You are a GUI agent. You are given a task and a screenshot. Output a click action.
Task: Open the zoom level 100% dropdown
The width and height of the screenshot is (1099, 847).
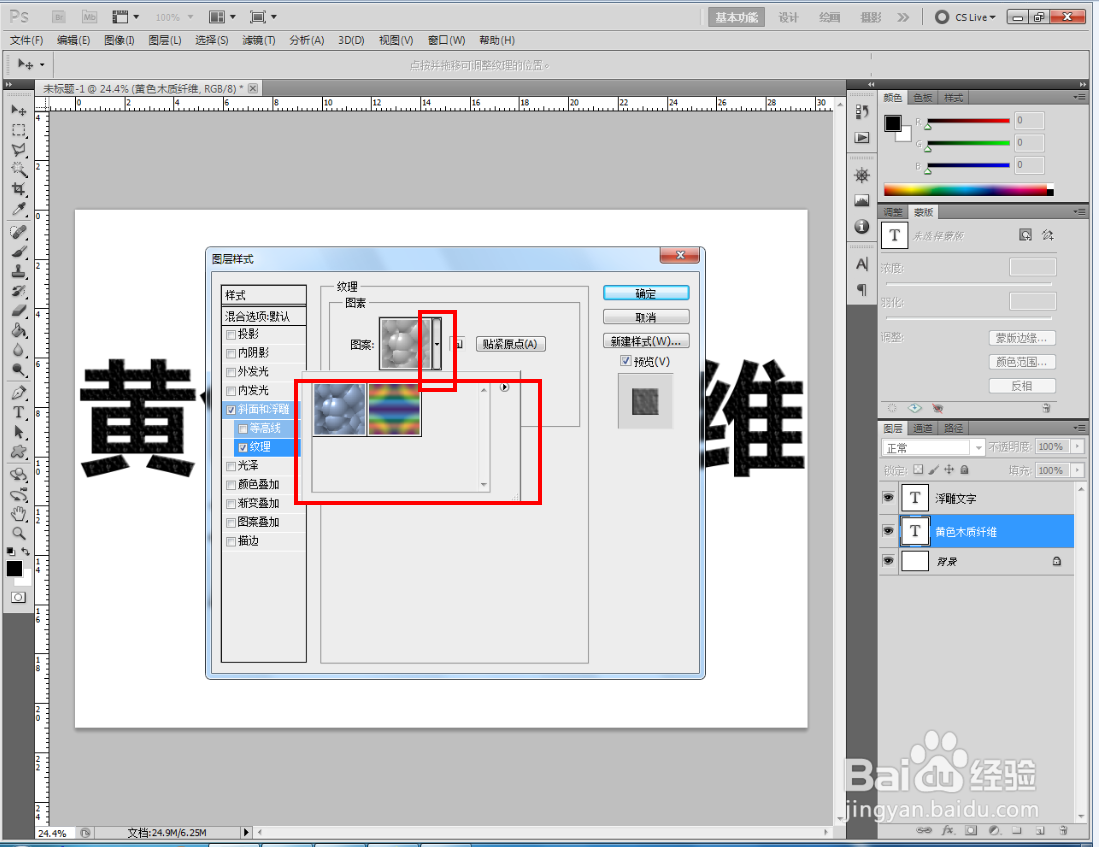pyautogui.click(x=174, y=17)
